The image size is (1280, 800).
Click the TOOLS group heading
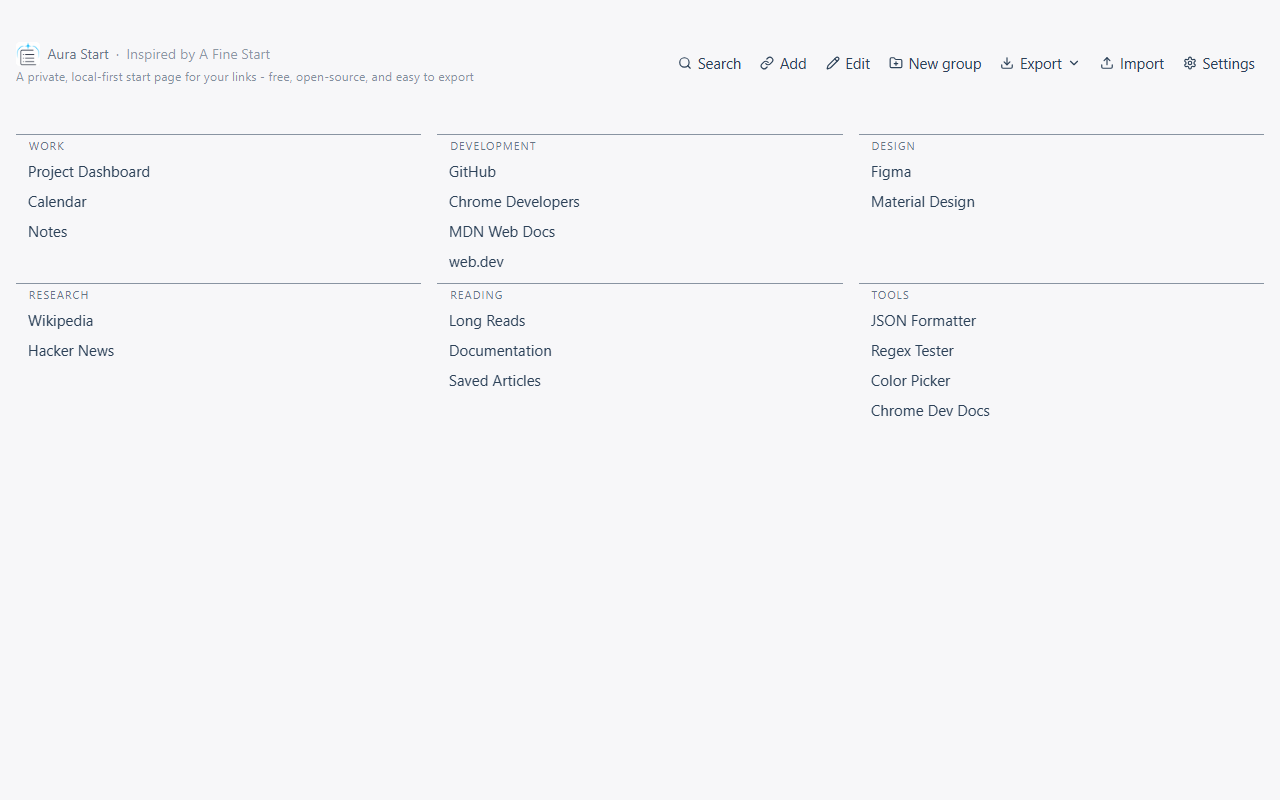890,295
